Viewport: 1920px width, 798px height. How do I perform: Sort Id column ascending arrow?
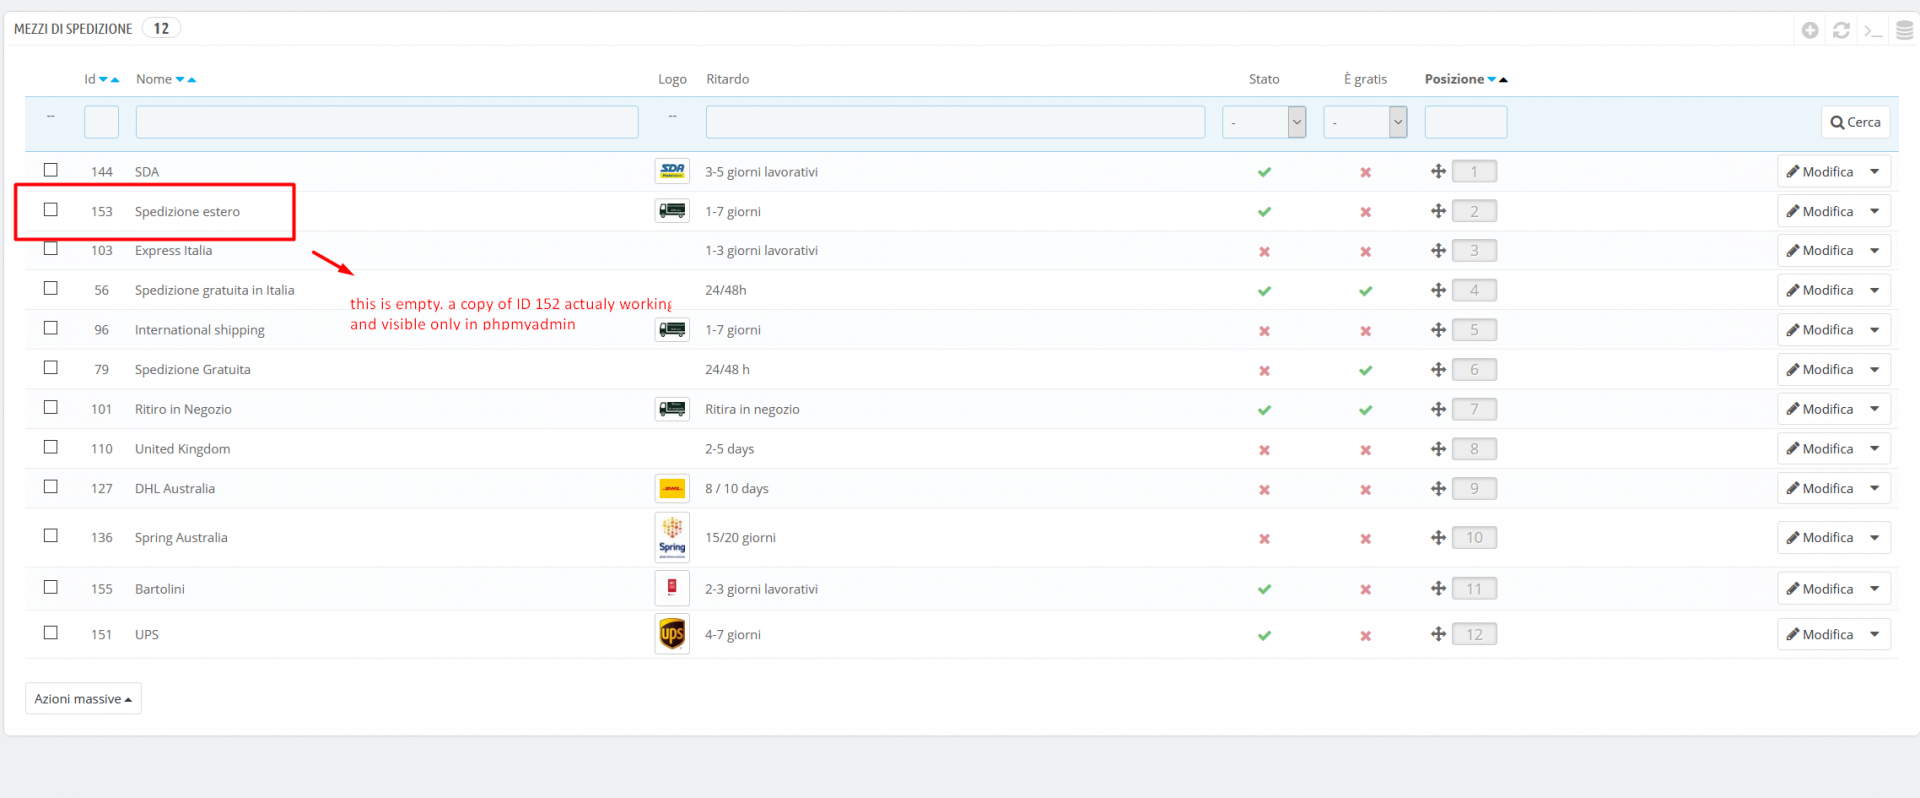(x=115, y=80)
